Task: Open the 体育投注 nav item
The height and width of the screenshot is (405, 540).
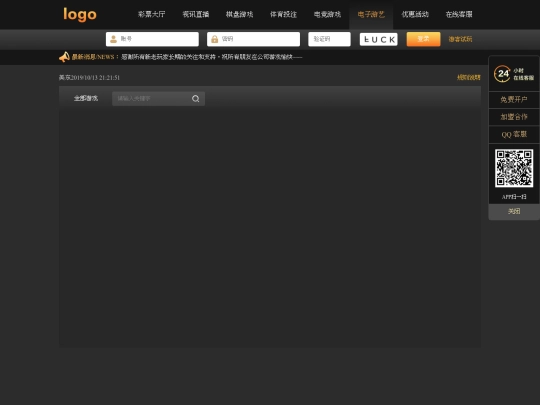Action: tap(283, 14)
